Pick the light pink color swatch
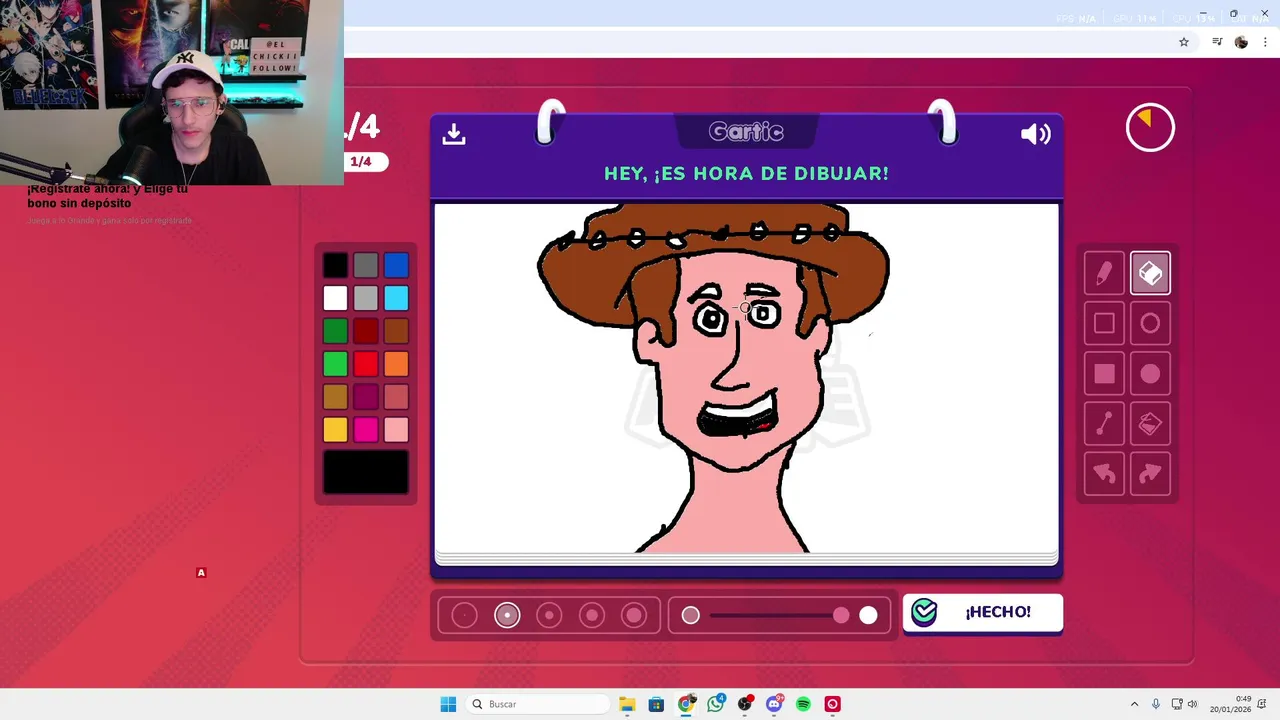Viewport: 1280px width, 720px height. tap(396, 430)
